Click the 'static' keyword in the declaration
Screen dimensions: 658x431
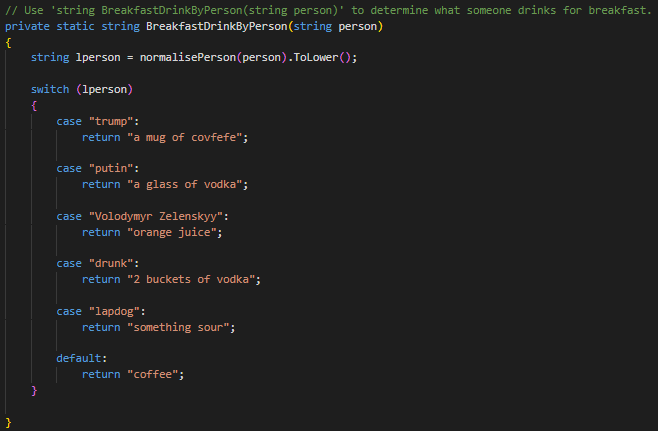point(76,26)
